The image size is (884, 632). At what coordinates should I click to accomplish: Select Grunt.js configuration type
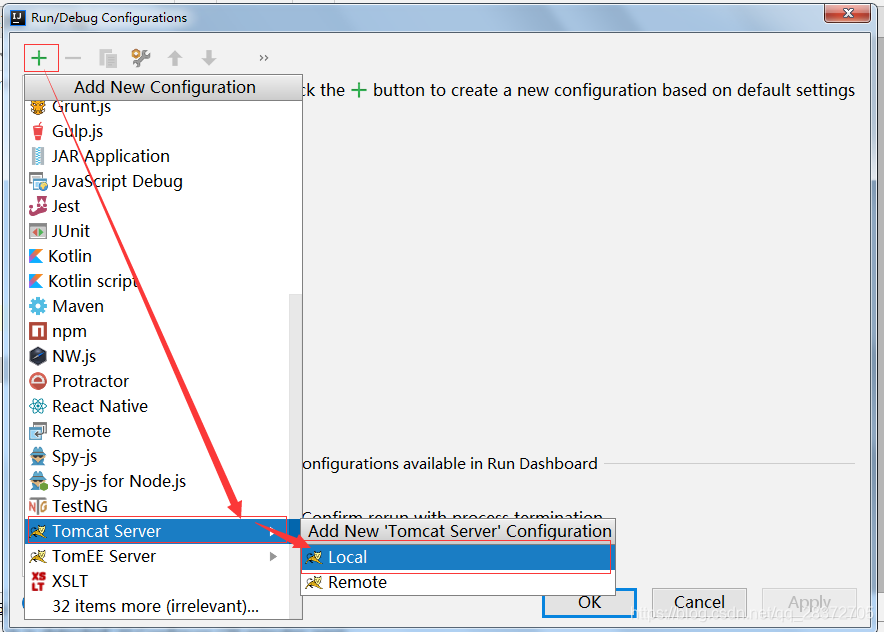pyautogui.click(x=158, y=107)
